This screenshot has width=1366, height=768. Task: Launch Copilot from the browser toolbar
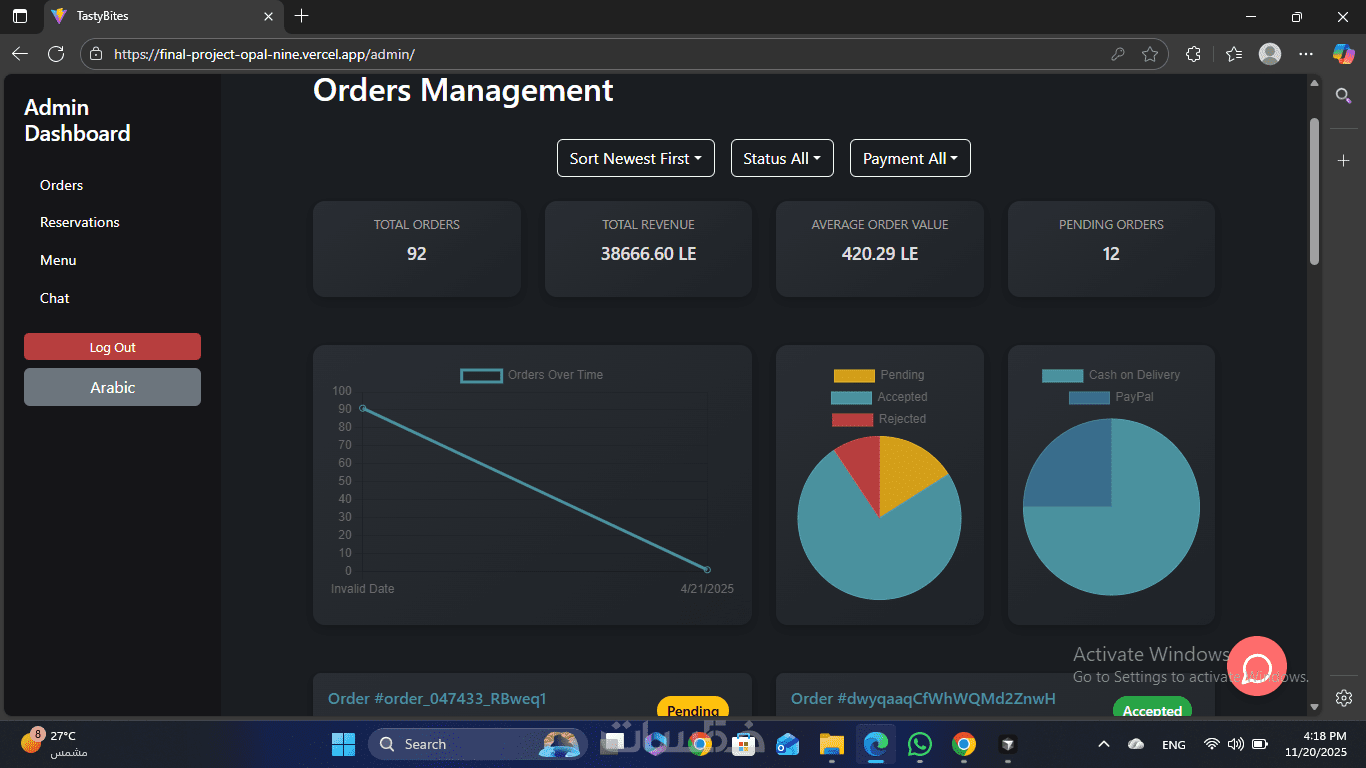click(x=1343, y=54)
